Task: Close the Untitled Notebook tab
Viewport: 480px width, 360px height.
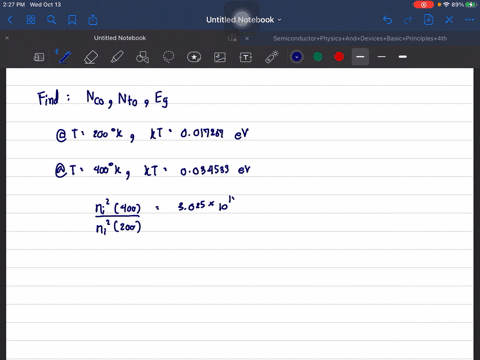Action: [x=7, y=38]
